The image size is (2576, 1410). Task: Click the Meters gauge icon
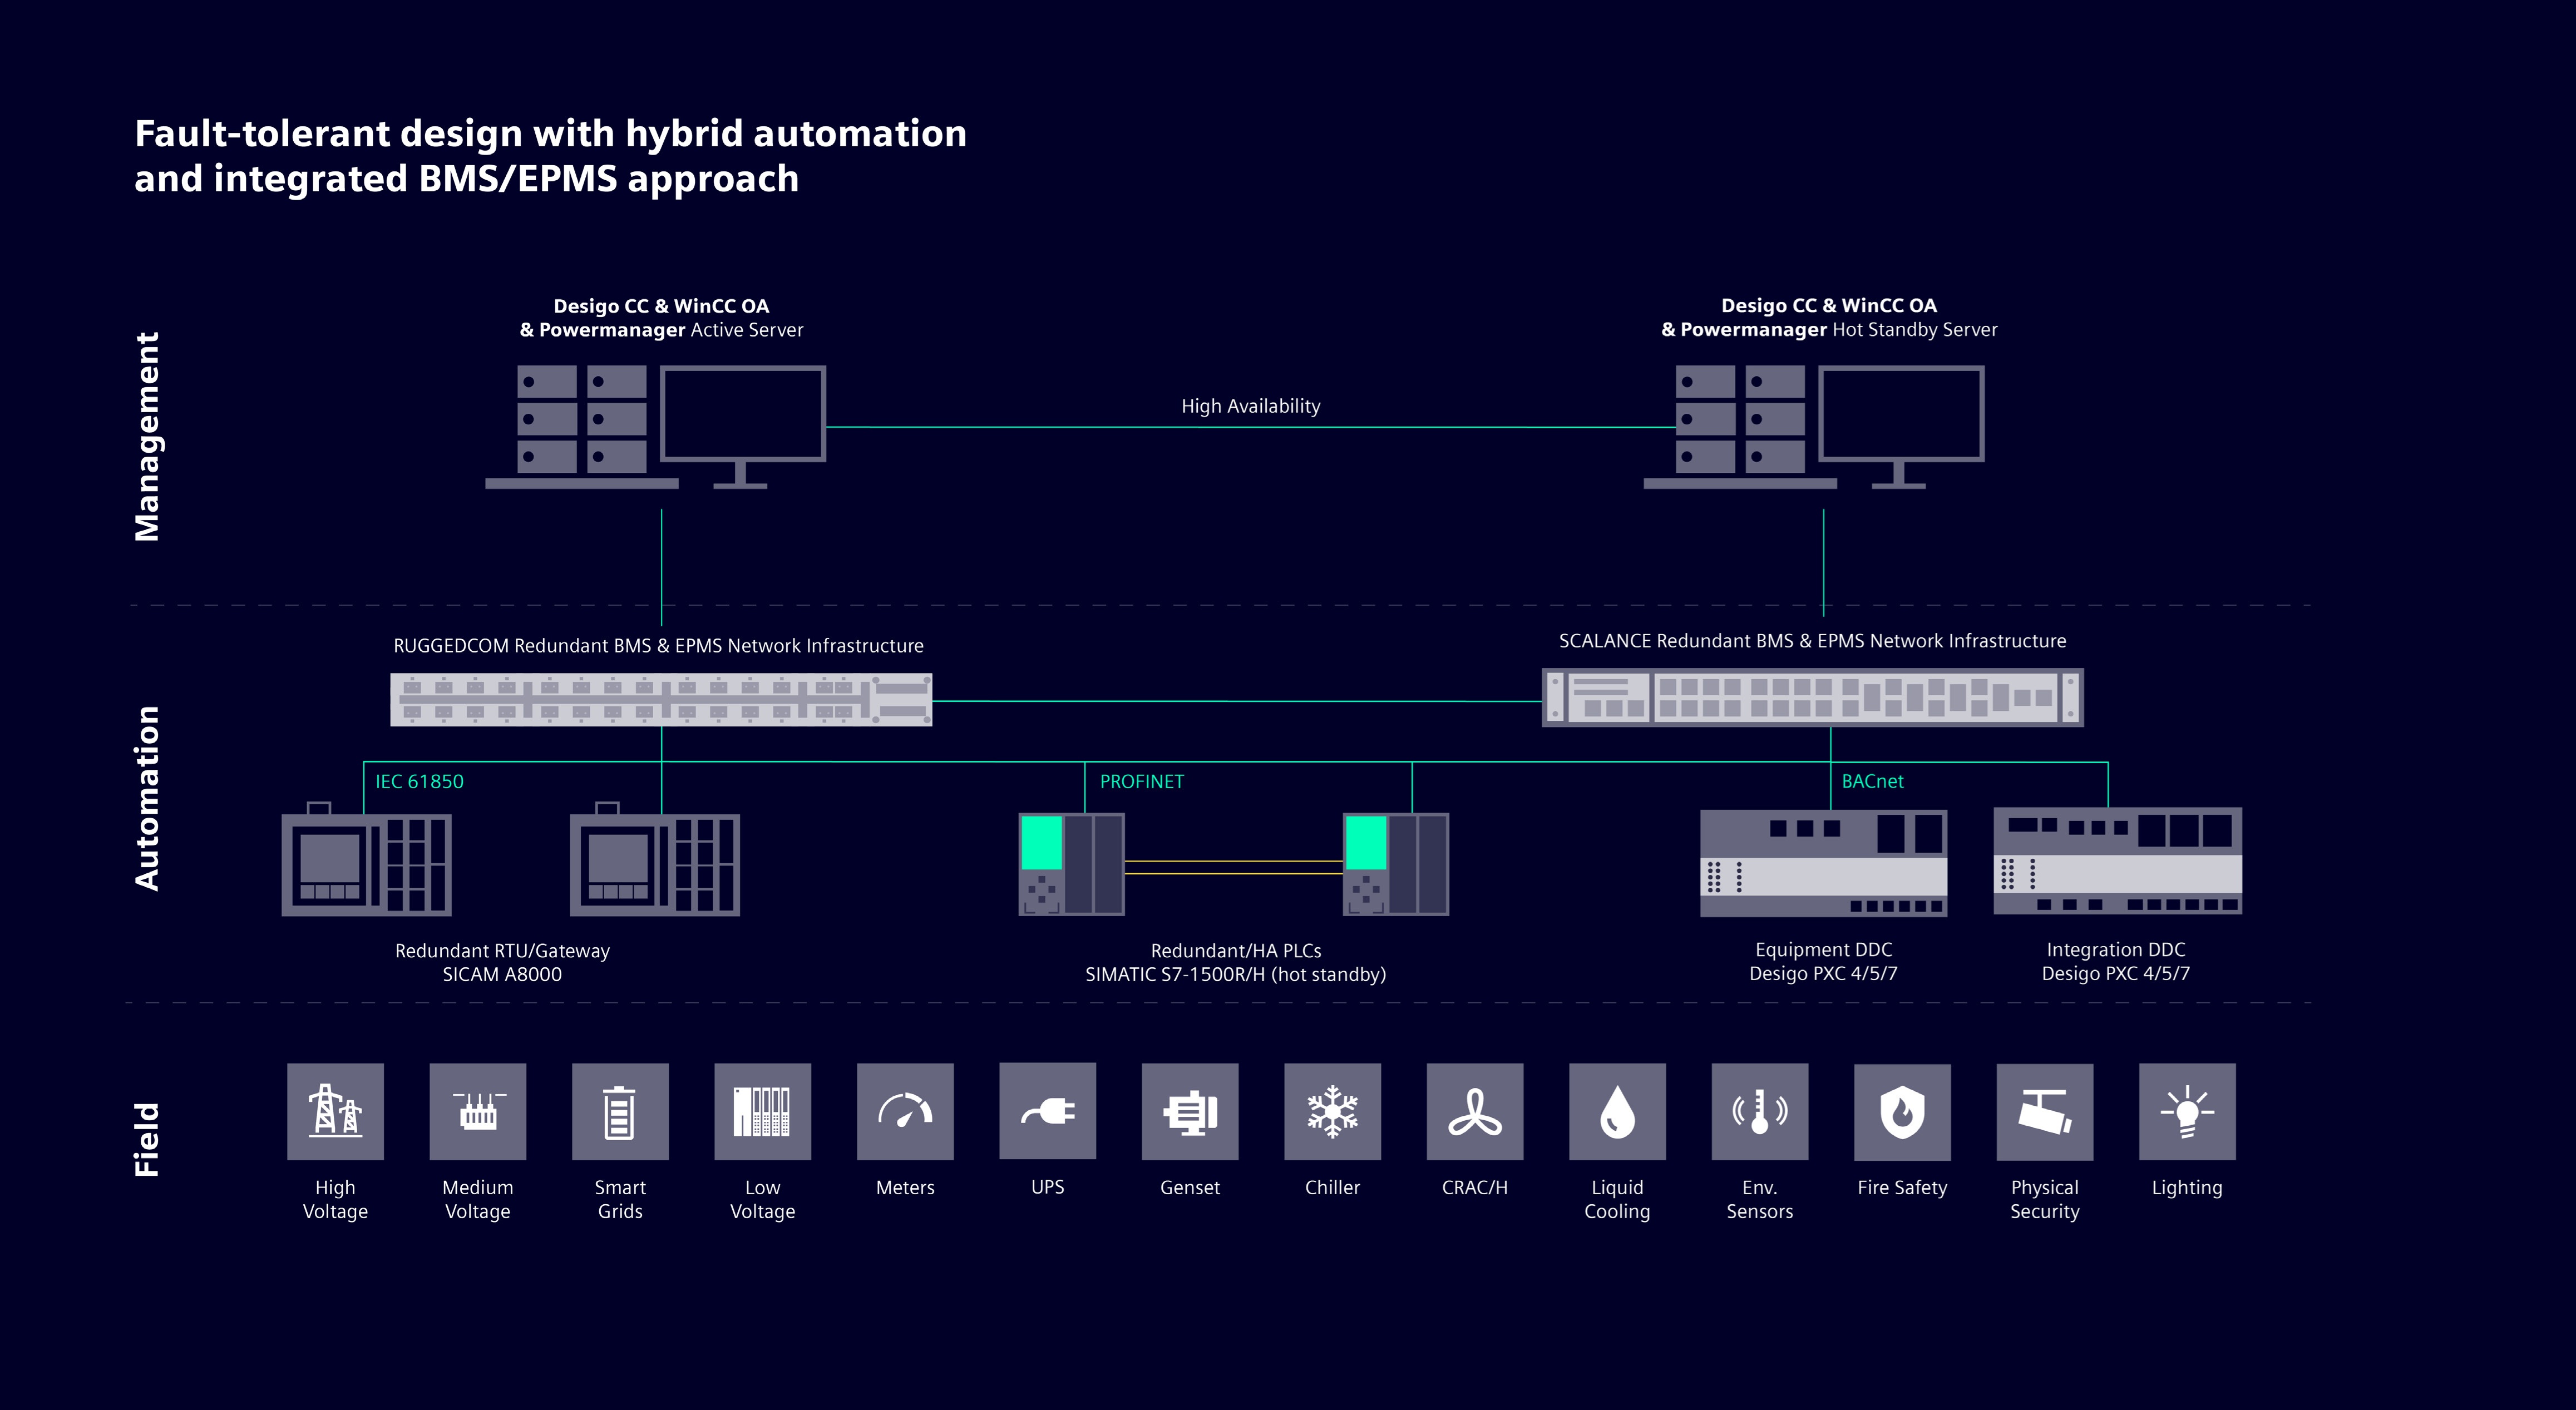pyautogui.click(x=905, y=1111)
